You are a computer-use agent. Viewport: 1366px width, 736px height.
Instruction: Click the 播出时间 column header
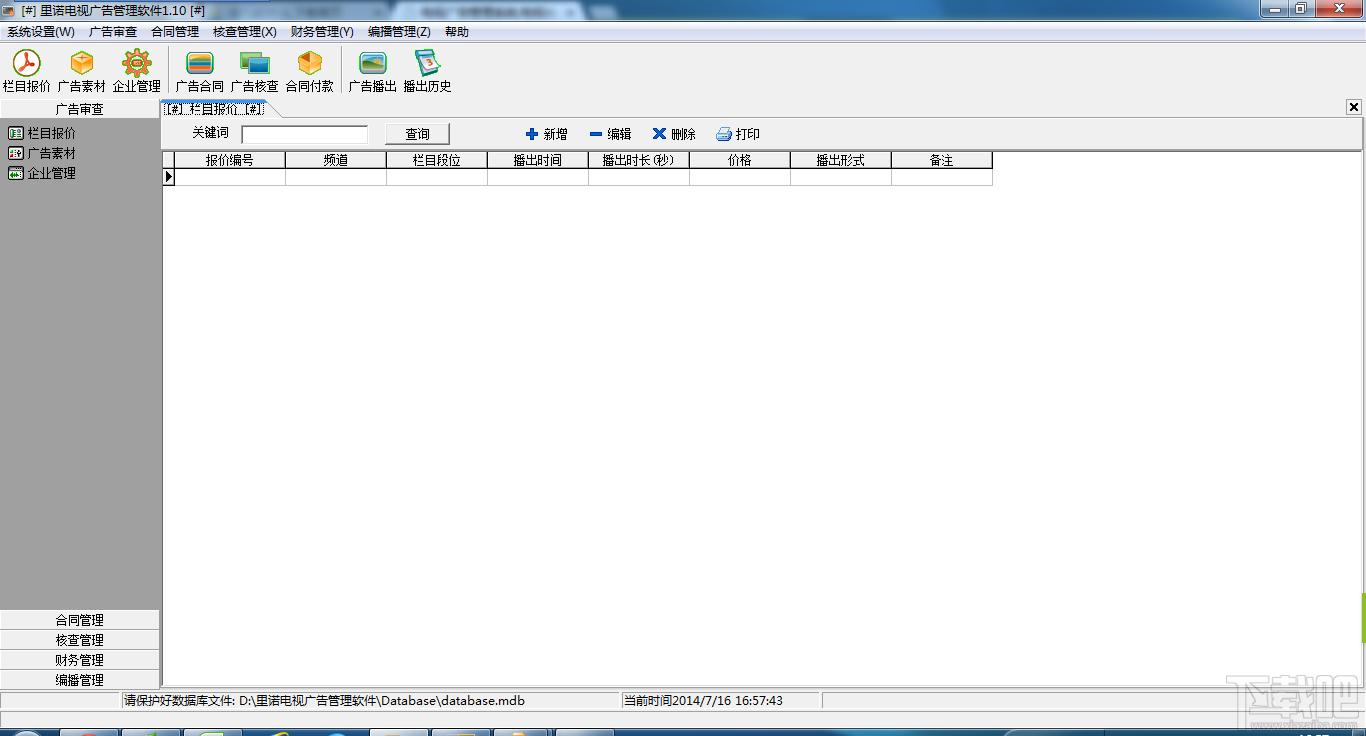coord(538,160)
